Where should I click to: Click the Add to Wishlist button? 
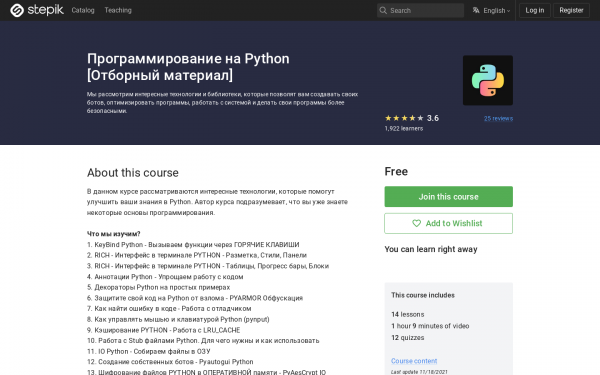448,223
